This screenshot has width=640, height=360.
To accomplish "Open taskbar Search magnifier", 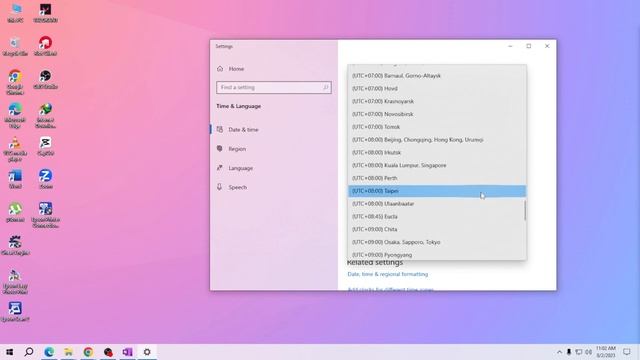I will pyautogui.click(x=29, y=352).
